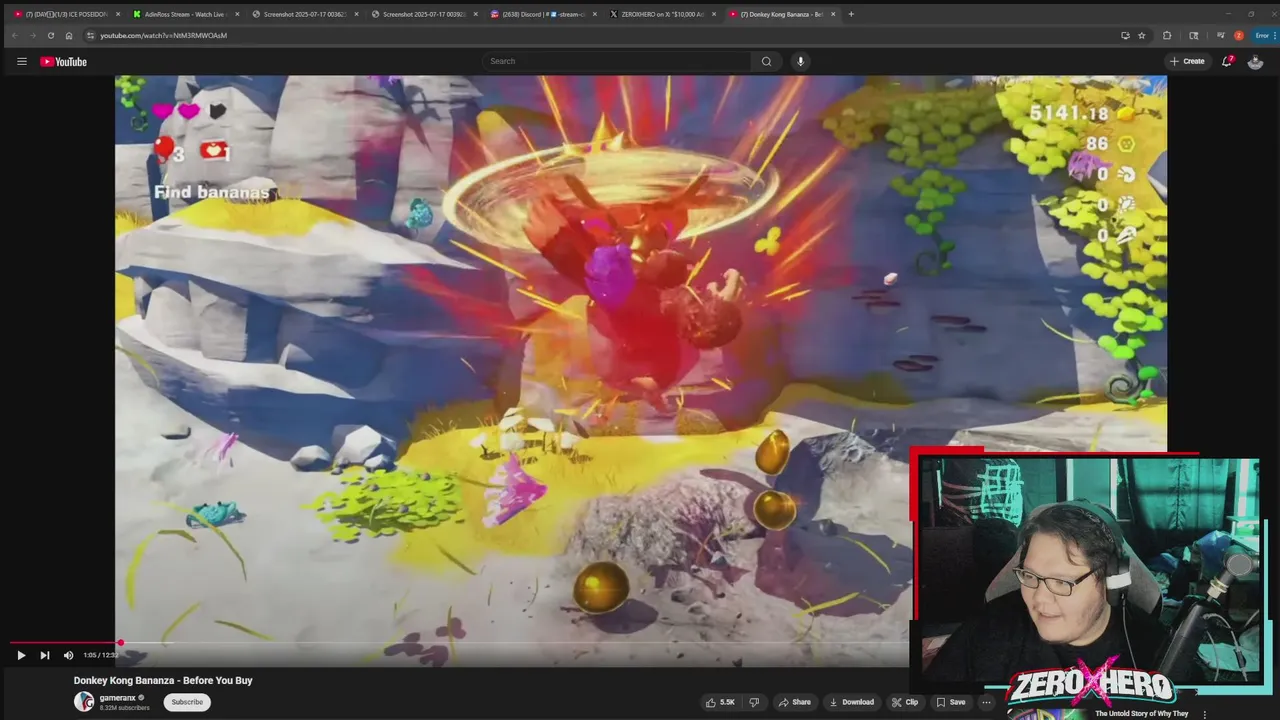Download the video

(x=852, y=702)
